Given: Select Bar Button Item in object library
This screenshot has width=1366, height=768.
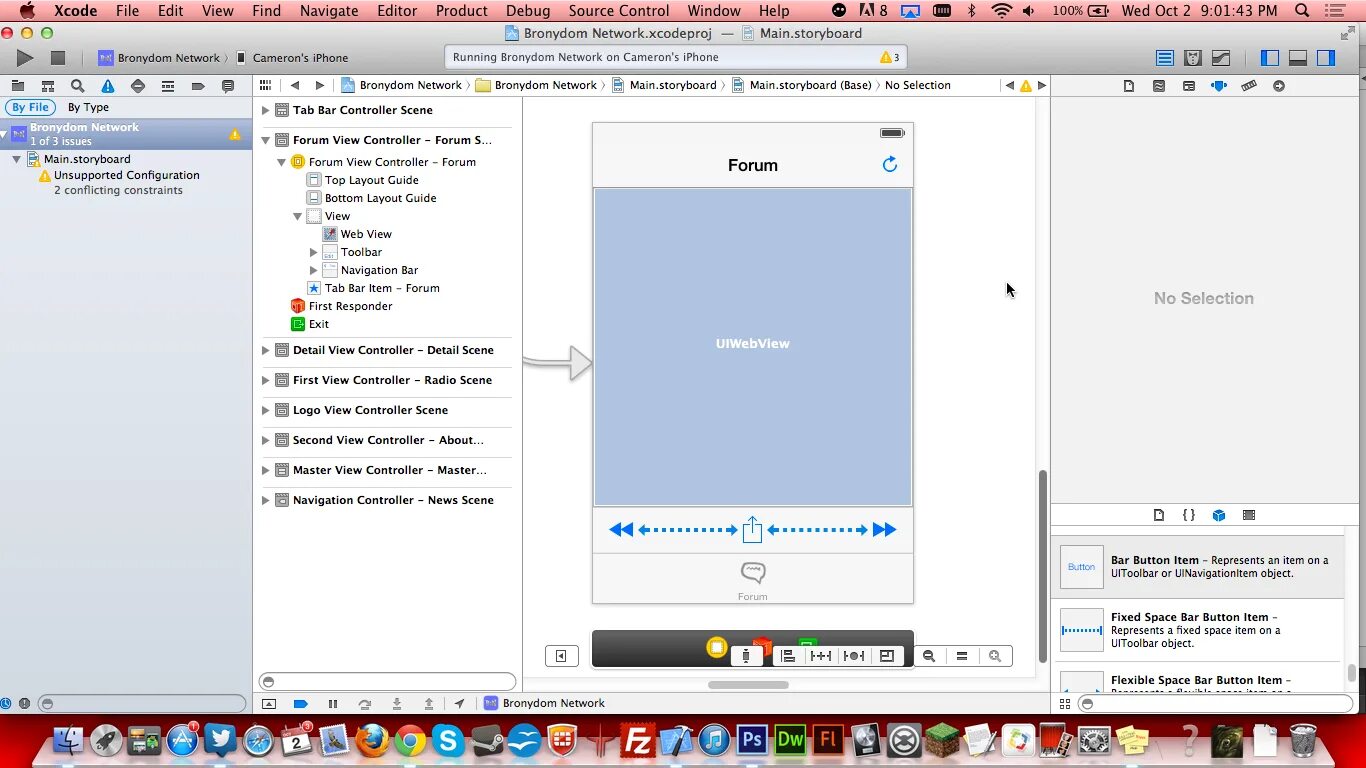Looking at the screenshot, I should click(x=1198, y=567).
